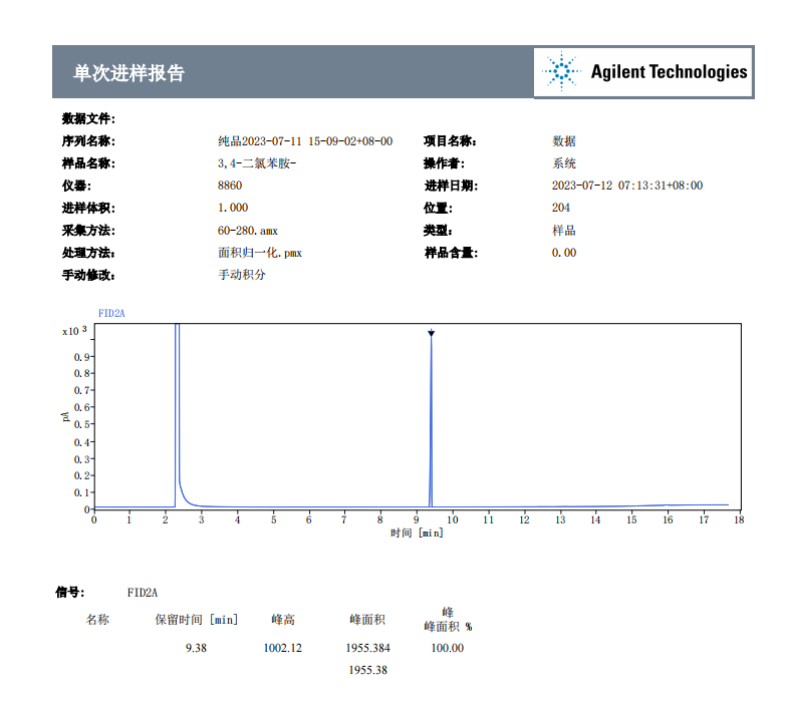Select the report title 单次进样报告
Image resolution: width=787 pixels, height=706 pixels.
[129, 73]
